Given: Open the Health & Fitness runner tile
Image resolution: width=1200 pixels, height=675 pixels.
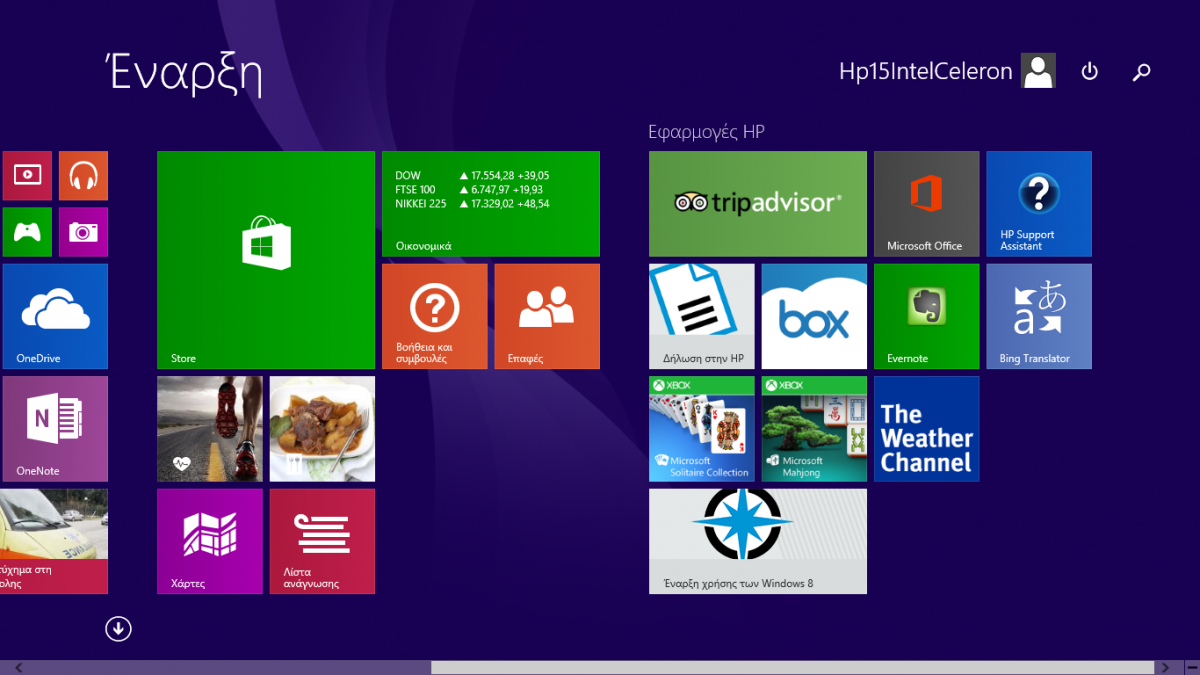Looking at the screenshot, I should (x=210, y=429).
